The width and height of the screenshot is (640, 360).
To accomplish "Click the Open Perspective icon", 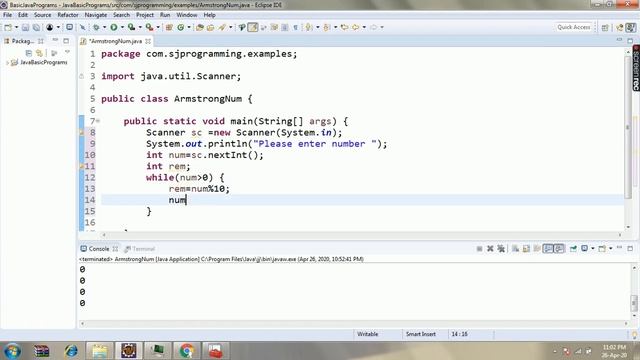I will coord(605,27).
